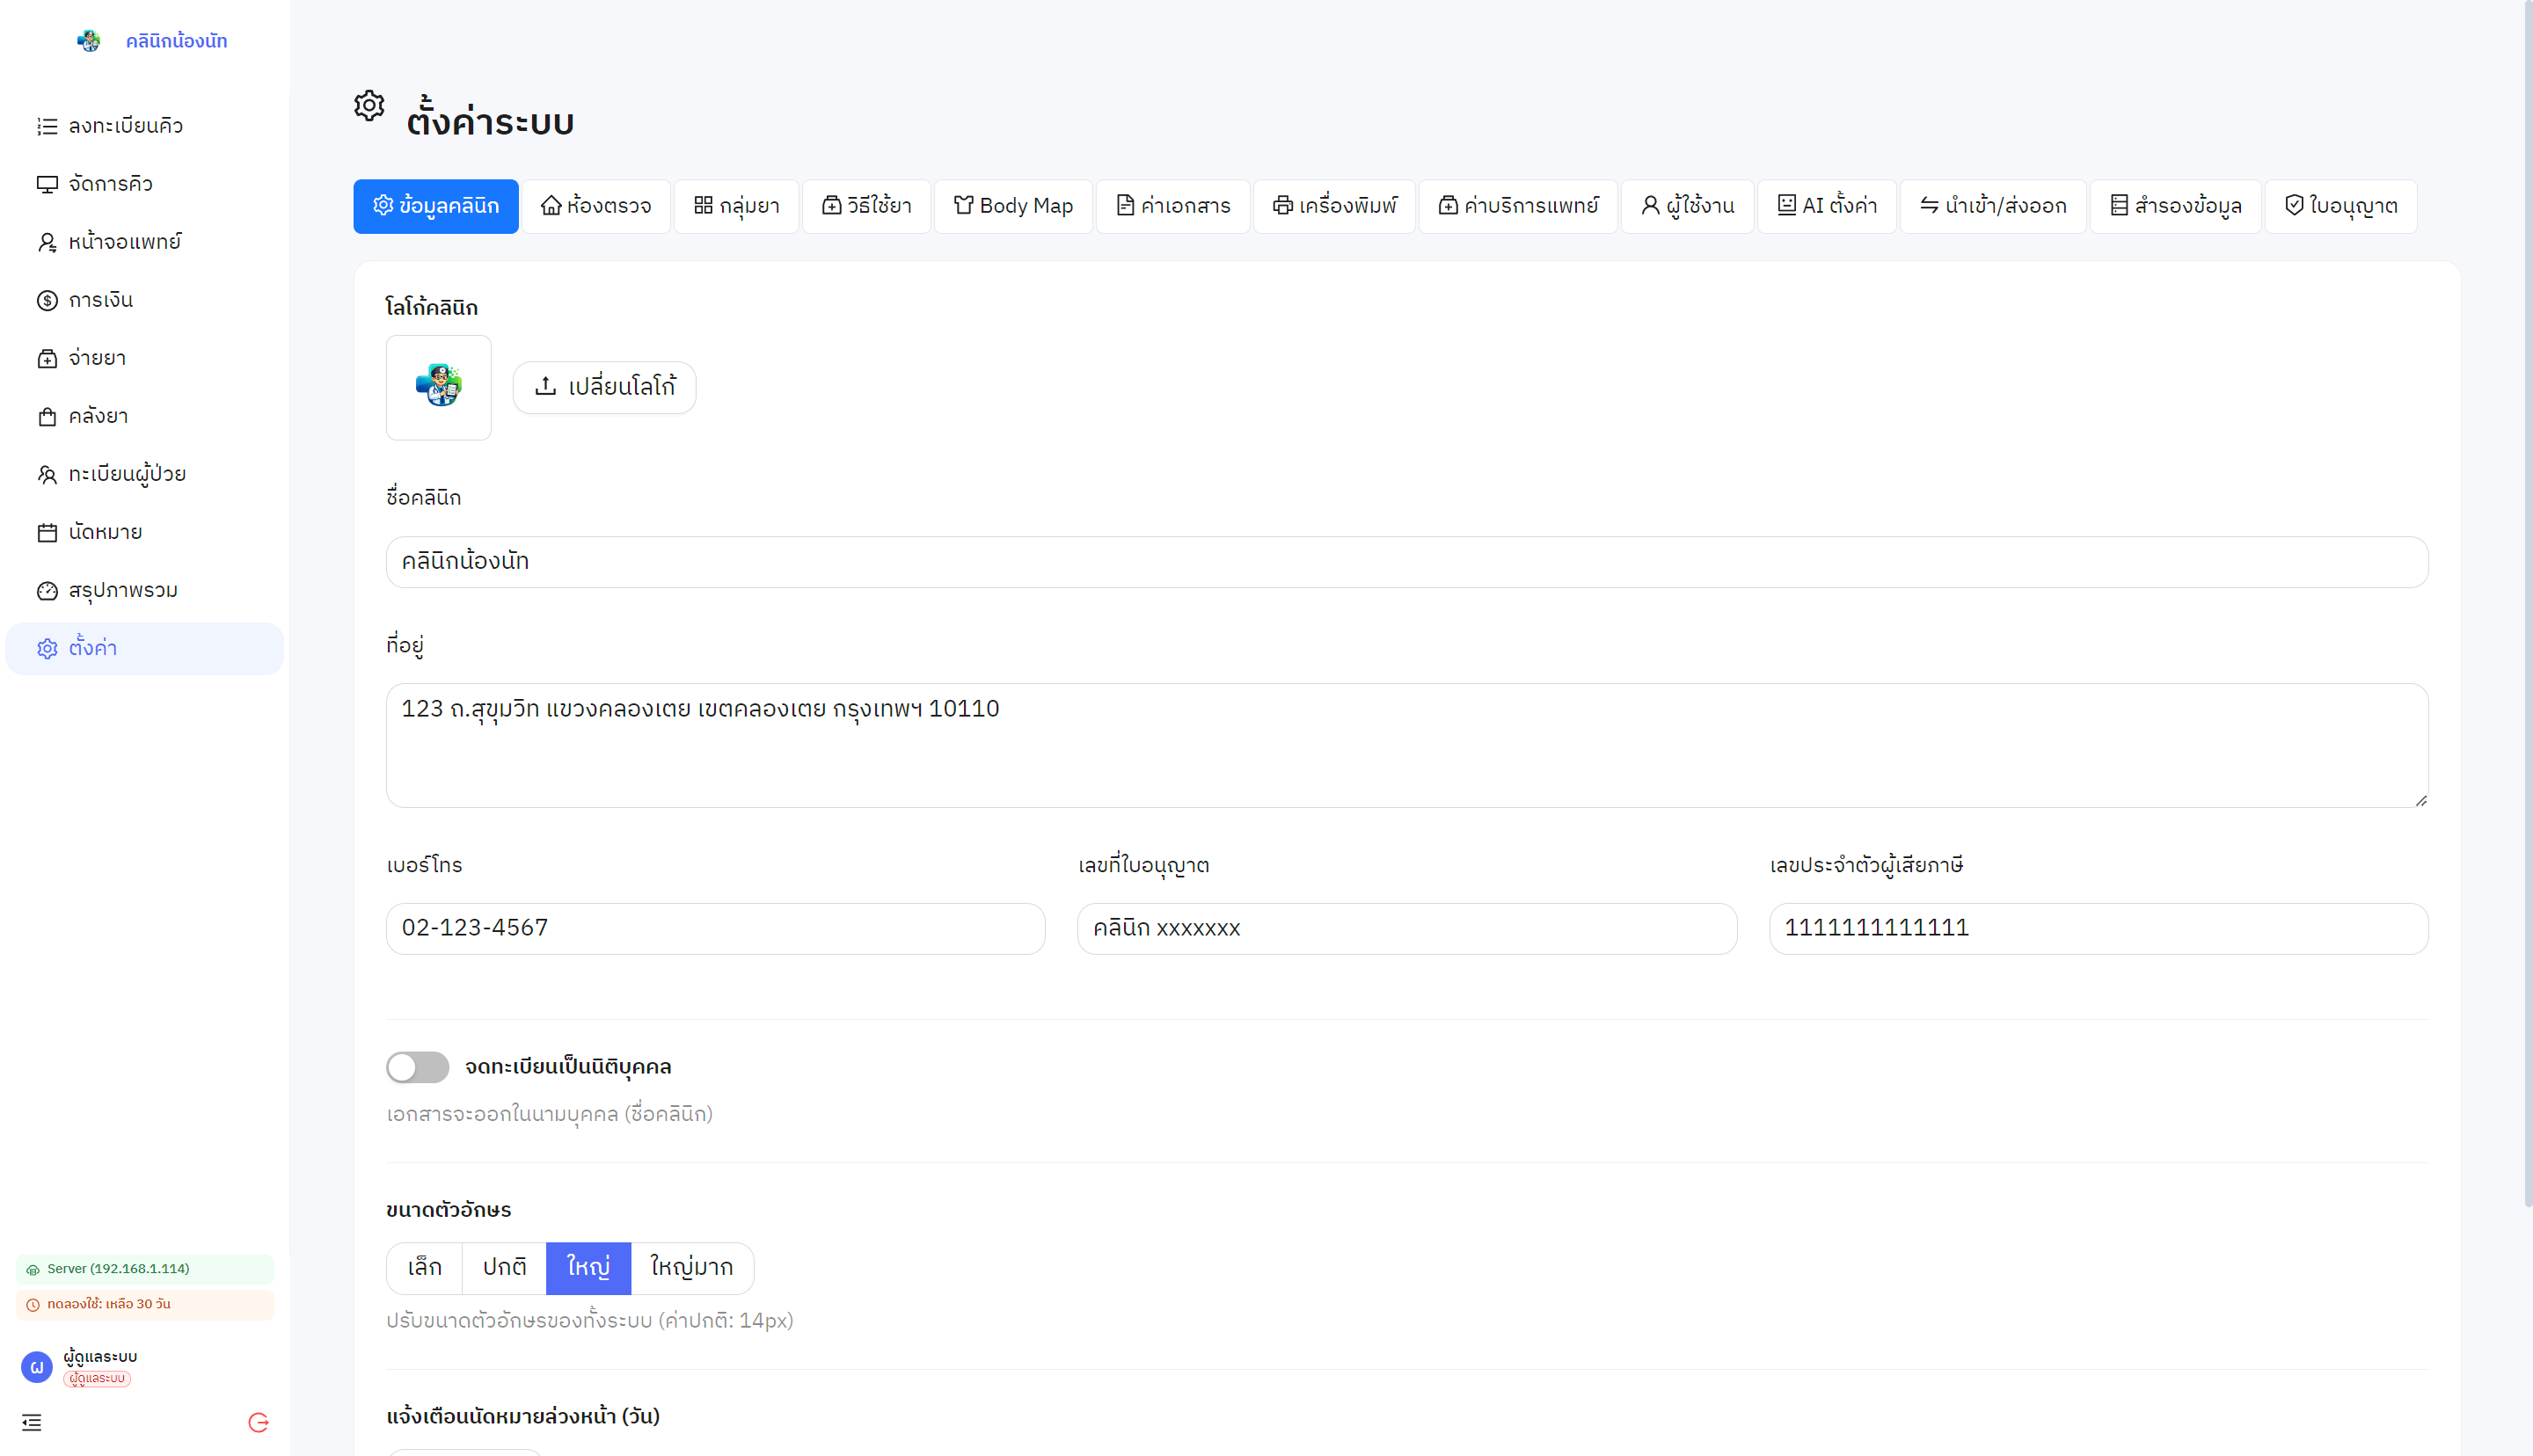
Task: Switch to เครื่องพิมพ์ printer tab
Action: pyautogui.click(x=1334, y=206)
